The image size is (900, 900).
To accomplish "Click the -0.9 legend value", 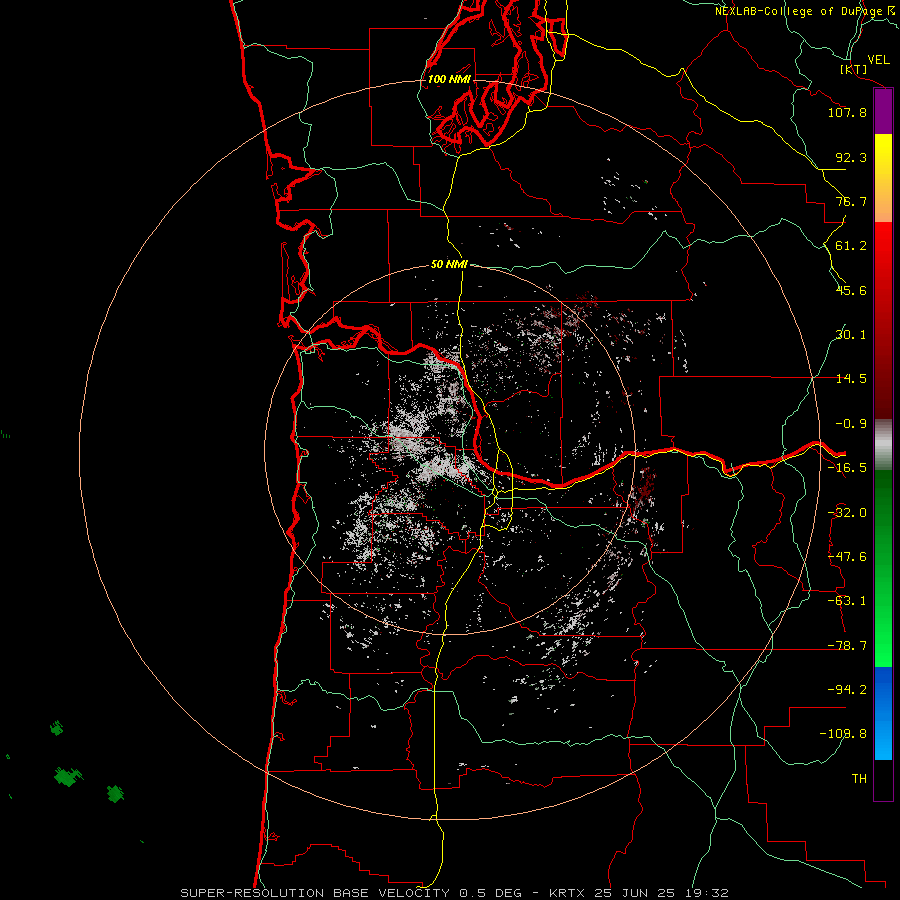I will pos(851,424).
